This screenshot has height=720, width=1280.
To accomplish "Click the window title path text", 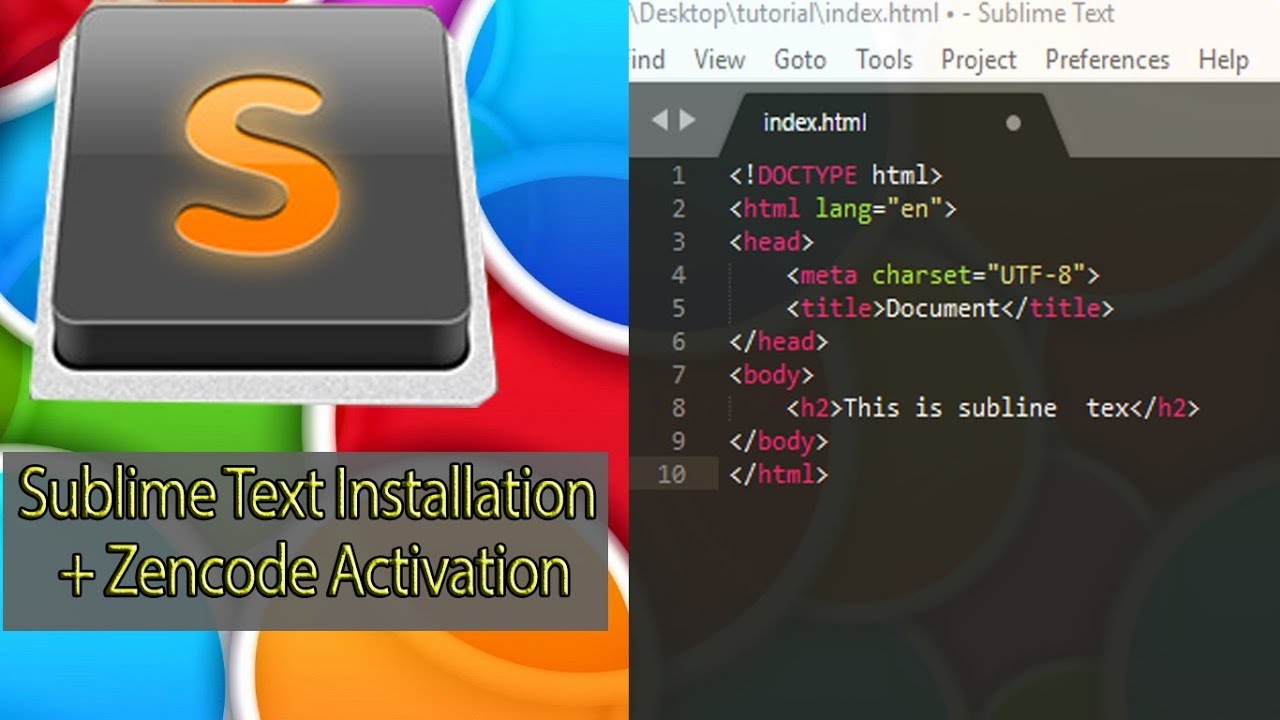I will point(871,14).
